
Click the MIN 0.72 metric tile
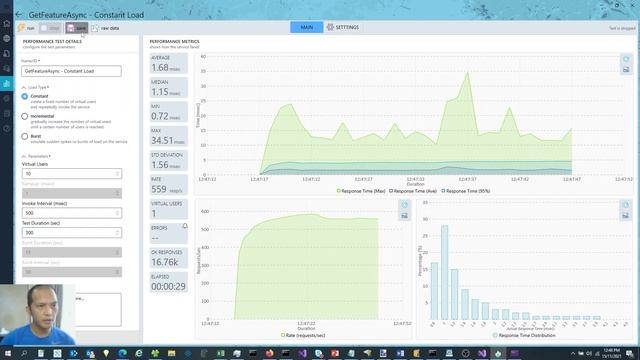pyautogui.click(x=169, y=112)
